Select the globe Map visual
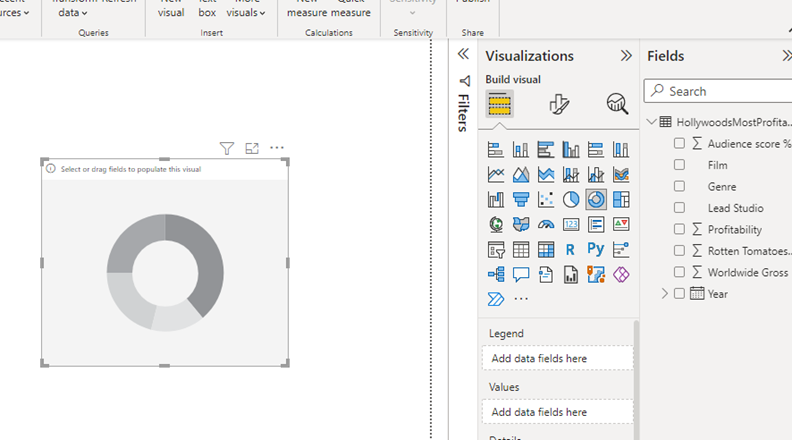Viewport: 792px width, 440px height. pos(496,224)
